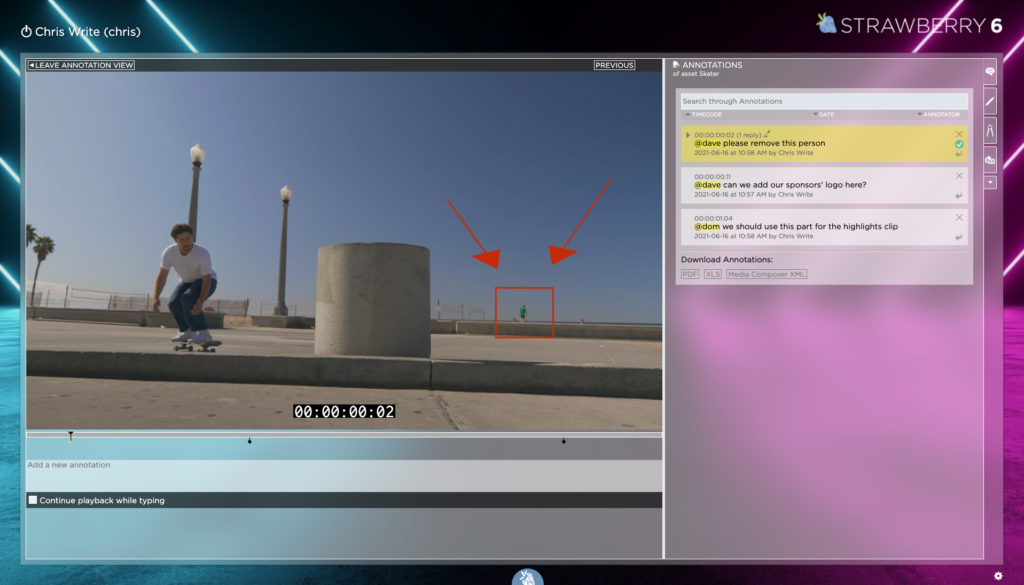Sort annotations by the DATE column
This screenshot has height=585, width=1024.
825,114
